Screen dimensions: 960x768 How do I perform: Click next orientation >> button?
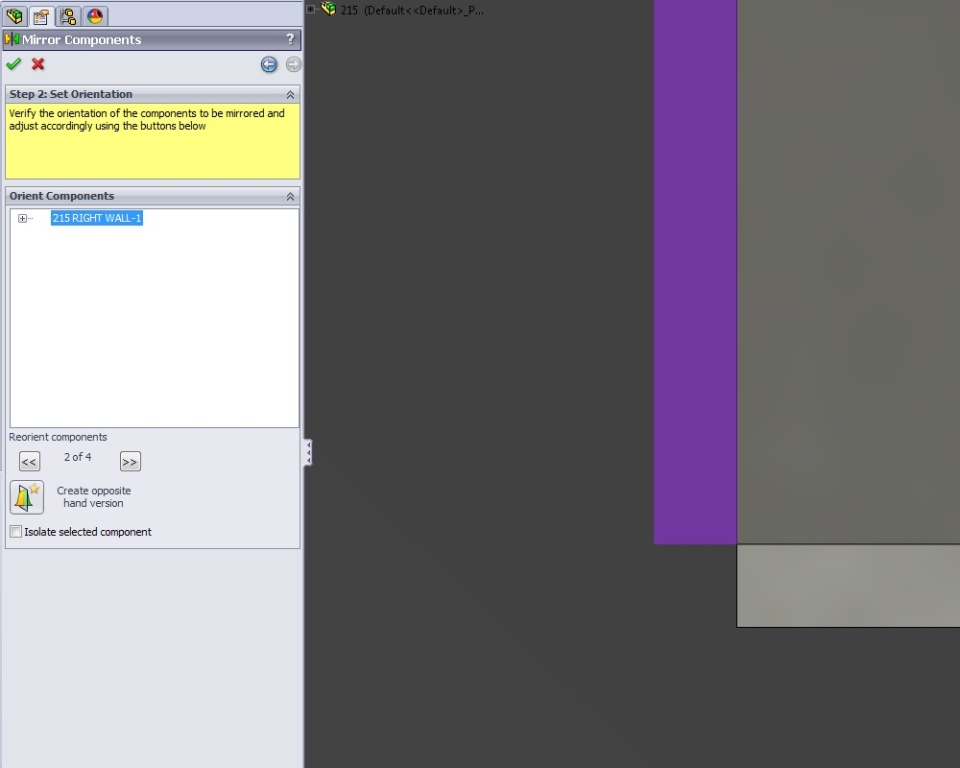click(130, 461)
